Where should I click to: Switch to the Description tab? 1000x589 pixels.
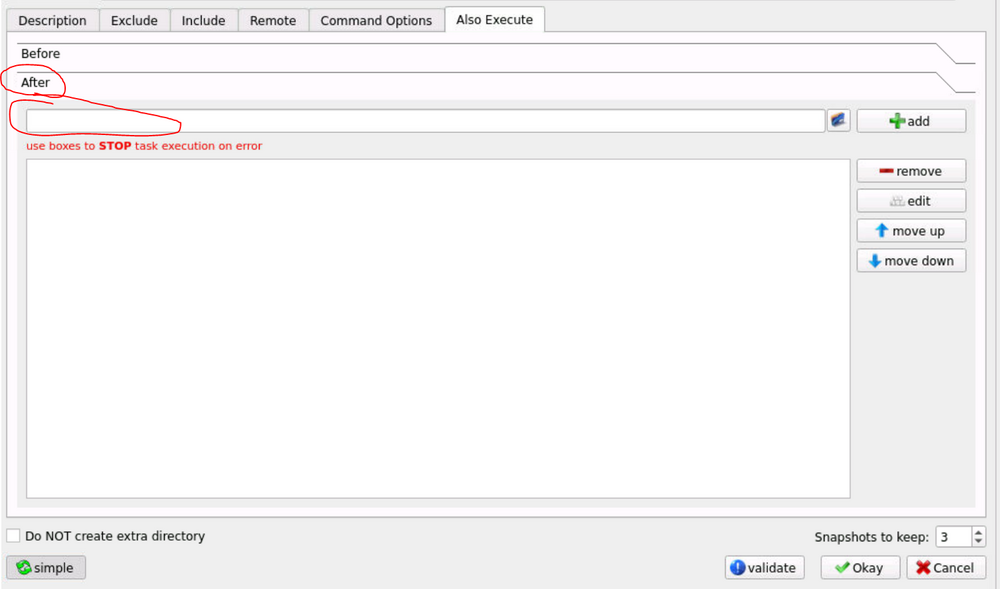(52, 20)
